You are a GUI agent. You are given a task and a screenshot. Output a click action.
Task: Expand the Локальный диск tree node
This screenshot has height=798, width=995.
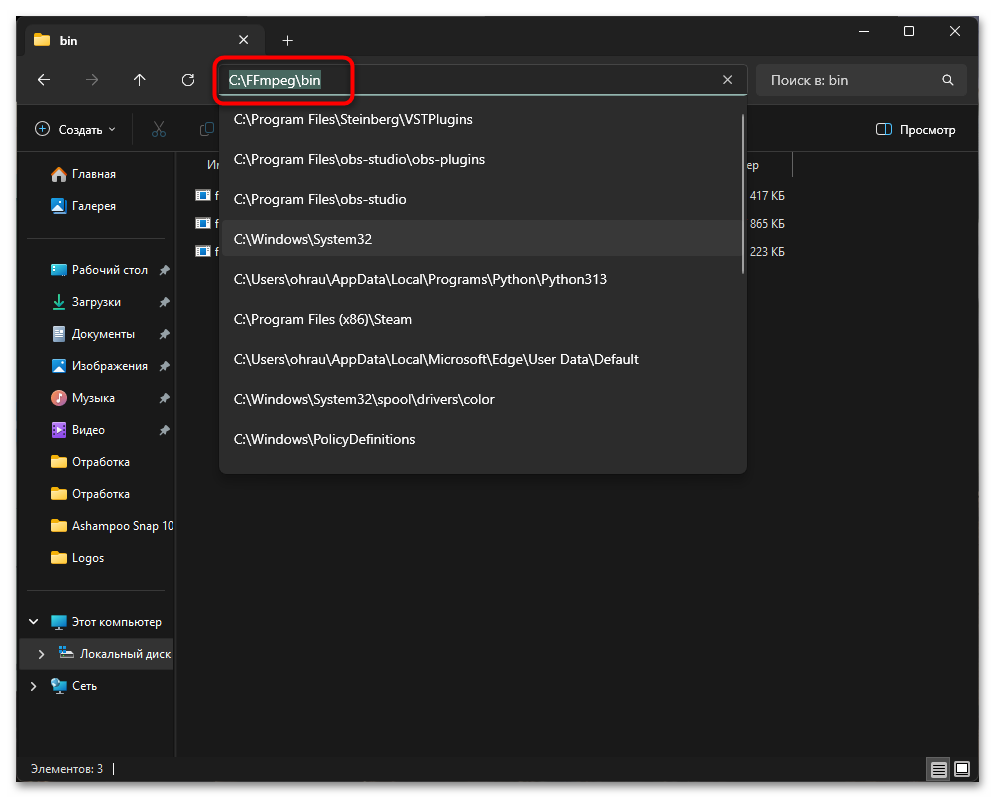tap(42, 653)
